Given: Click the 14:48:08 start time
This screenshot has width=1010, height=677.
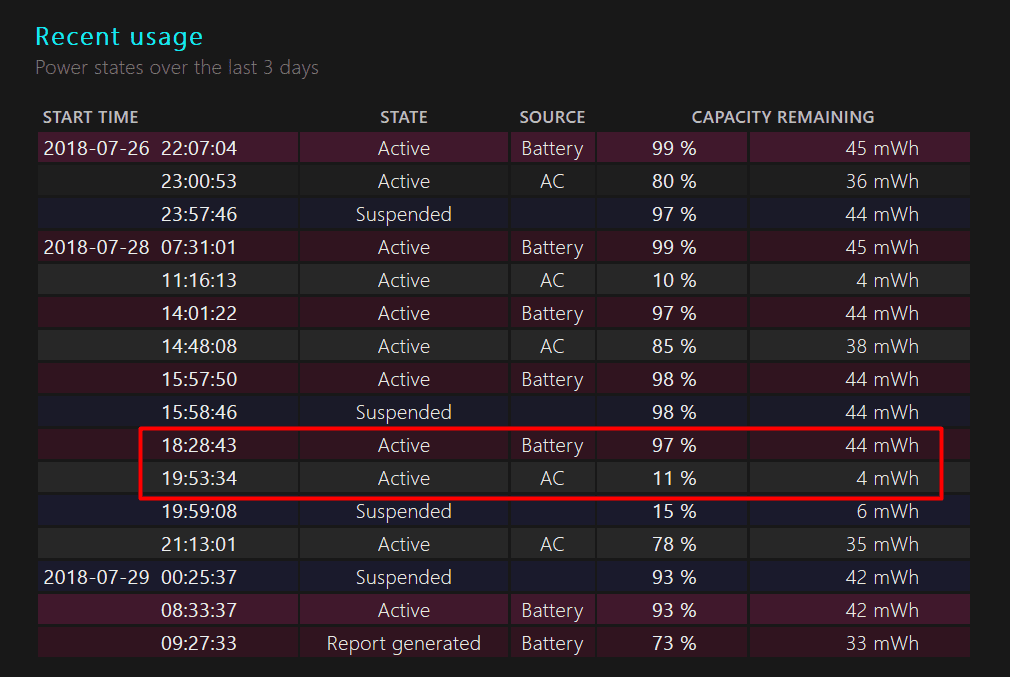Looking at the screenshot, I should point(198,346).
